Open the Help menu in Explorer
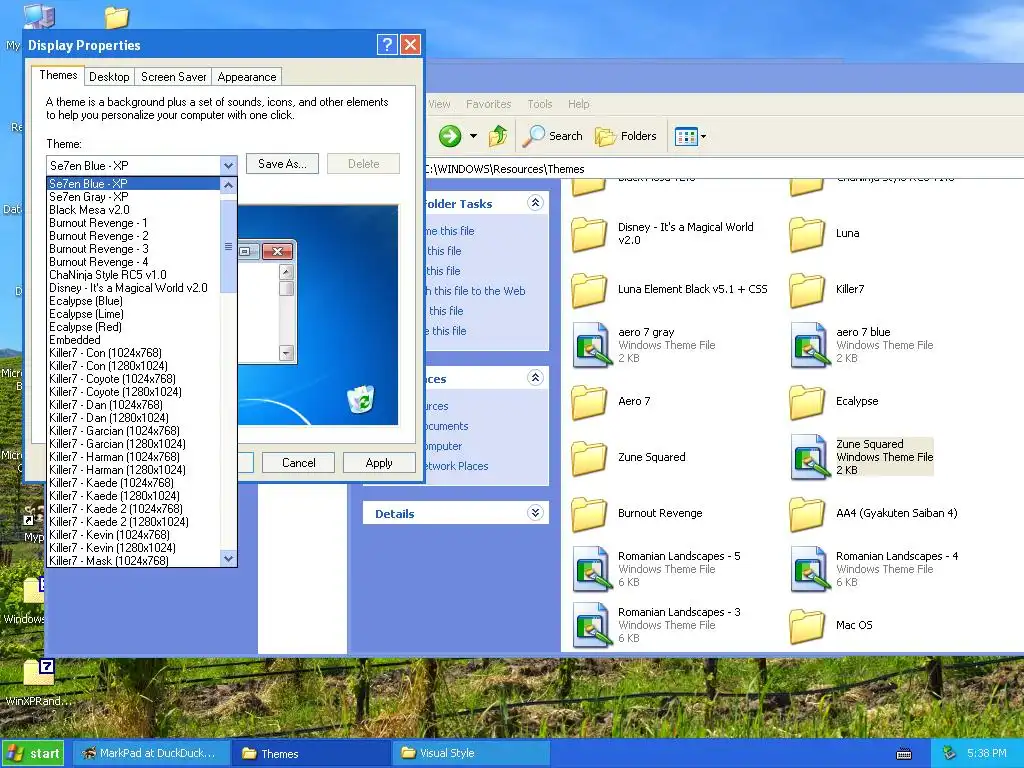The image size is (1024, 768). coord(579,104)
